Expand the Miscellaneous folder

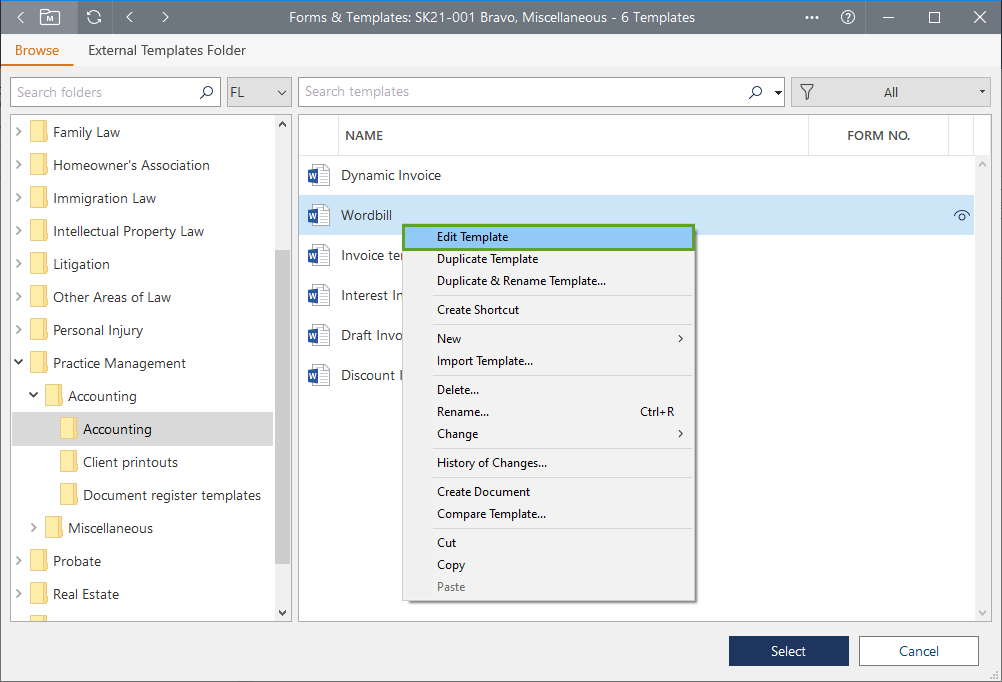[x=34, y=528]
